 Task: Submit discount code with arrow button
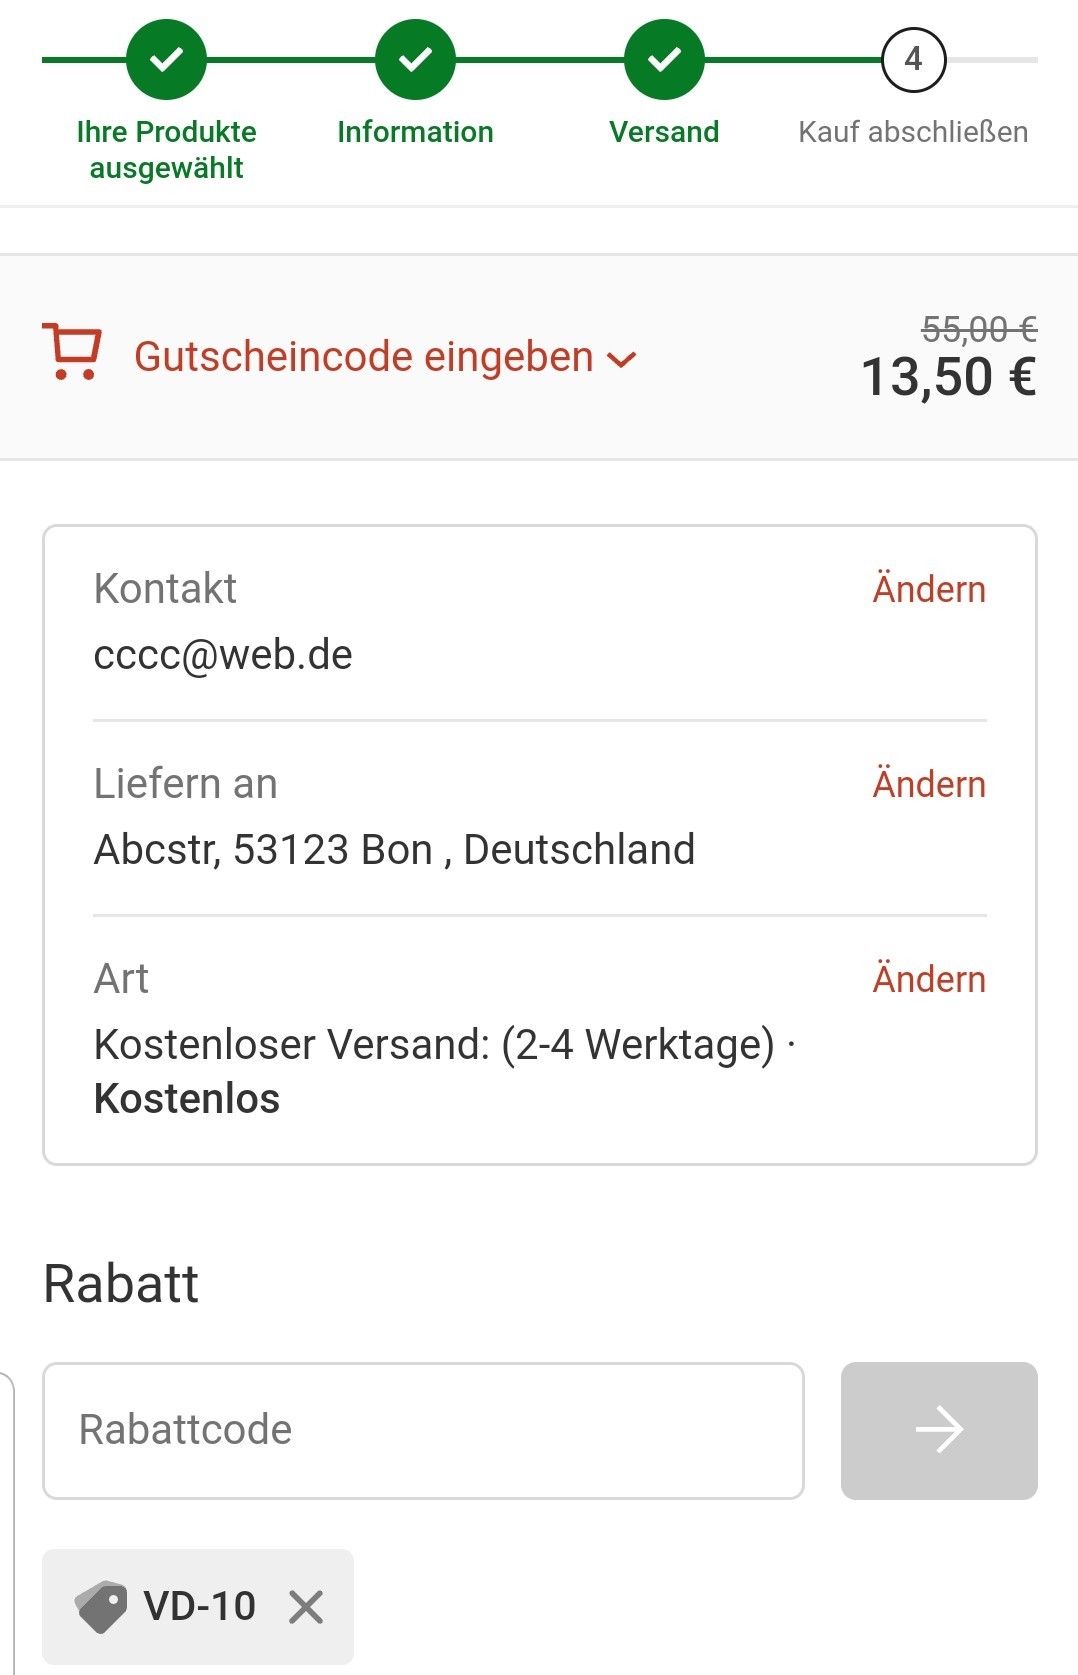[939, 1430]
